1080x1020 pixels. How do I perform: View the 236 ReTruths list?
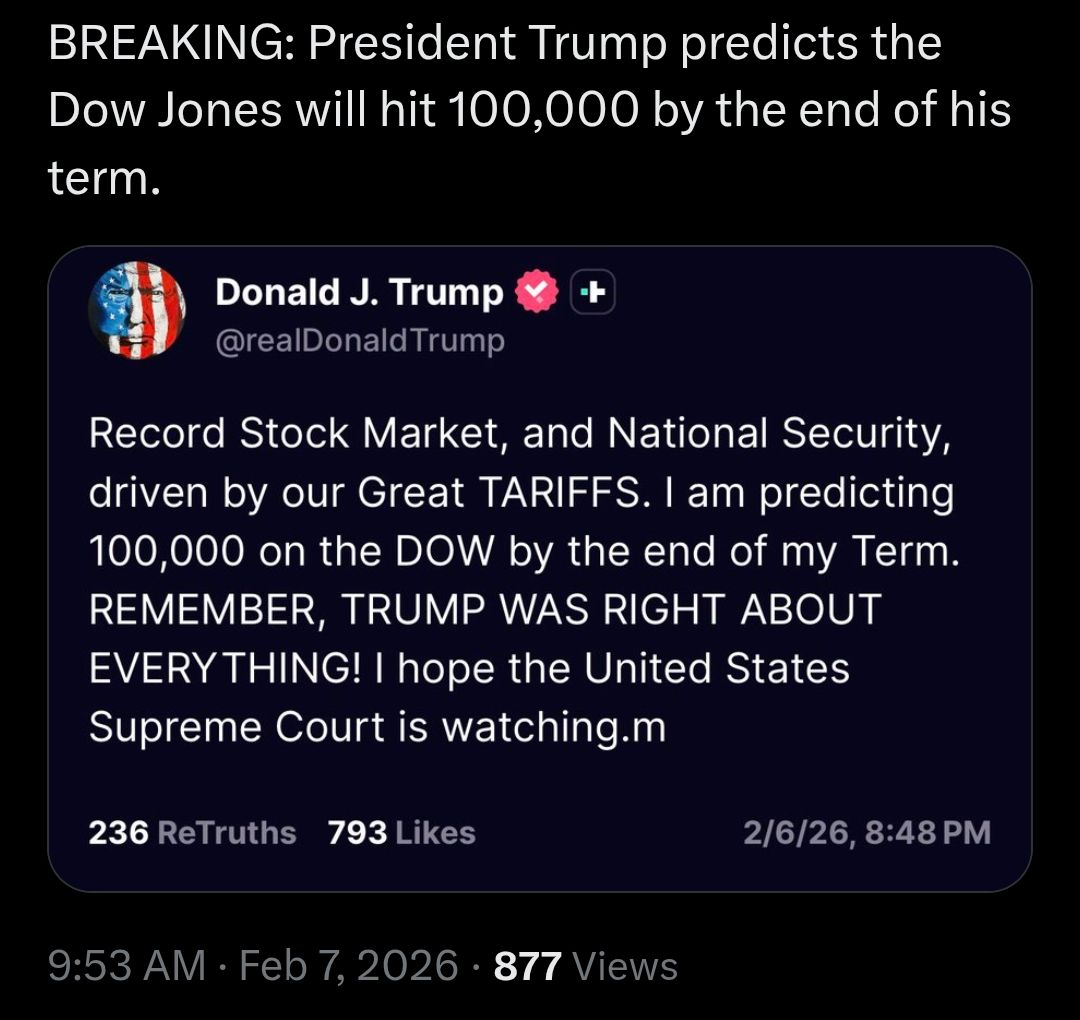pos(192,832)
